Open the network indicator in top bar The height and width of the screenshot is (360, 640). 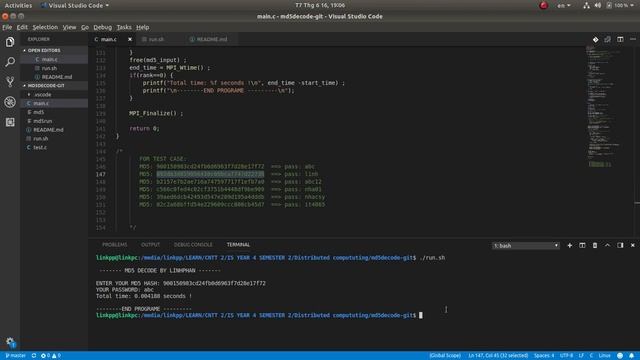[587, 5]
